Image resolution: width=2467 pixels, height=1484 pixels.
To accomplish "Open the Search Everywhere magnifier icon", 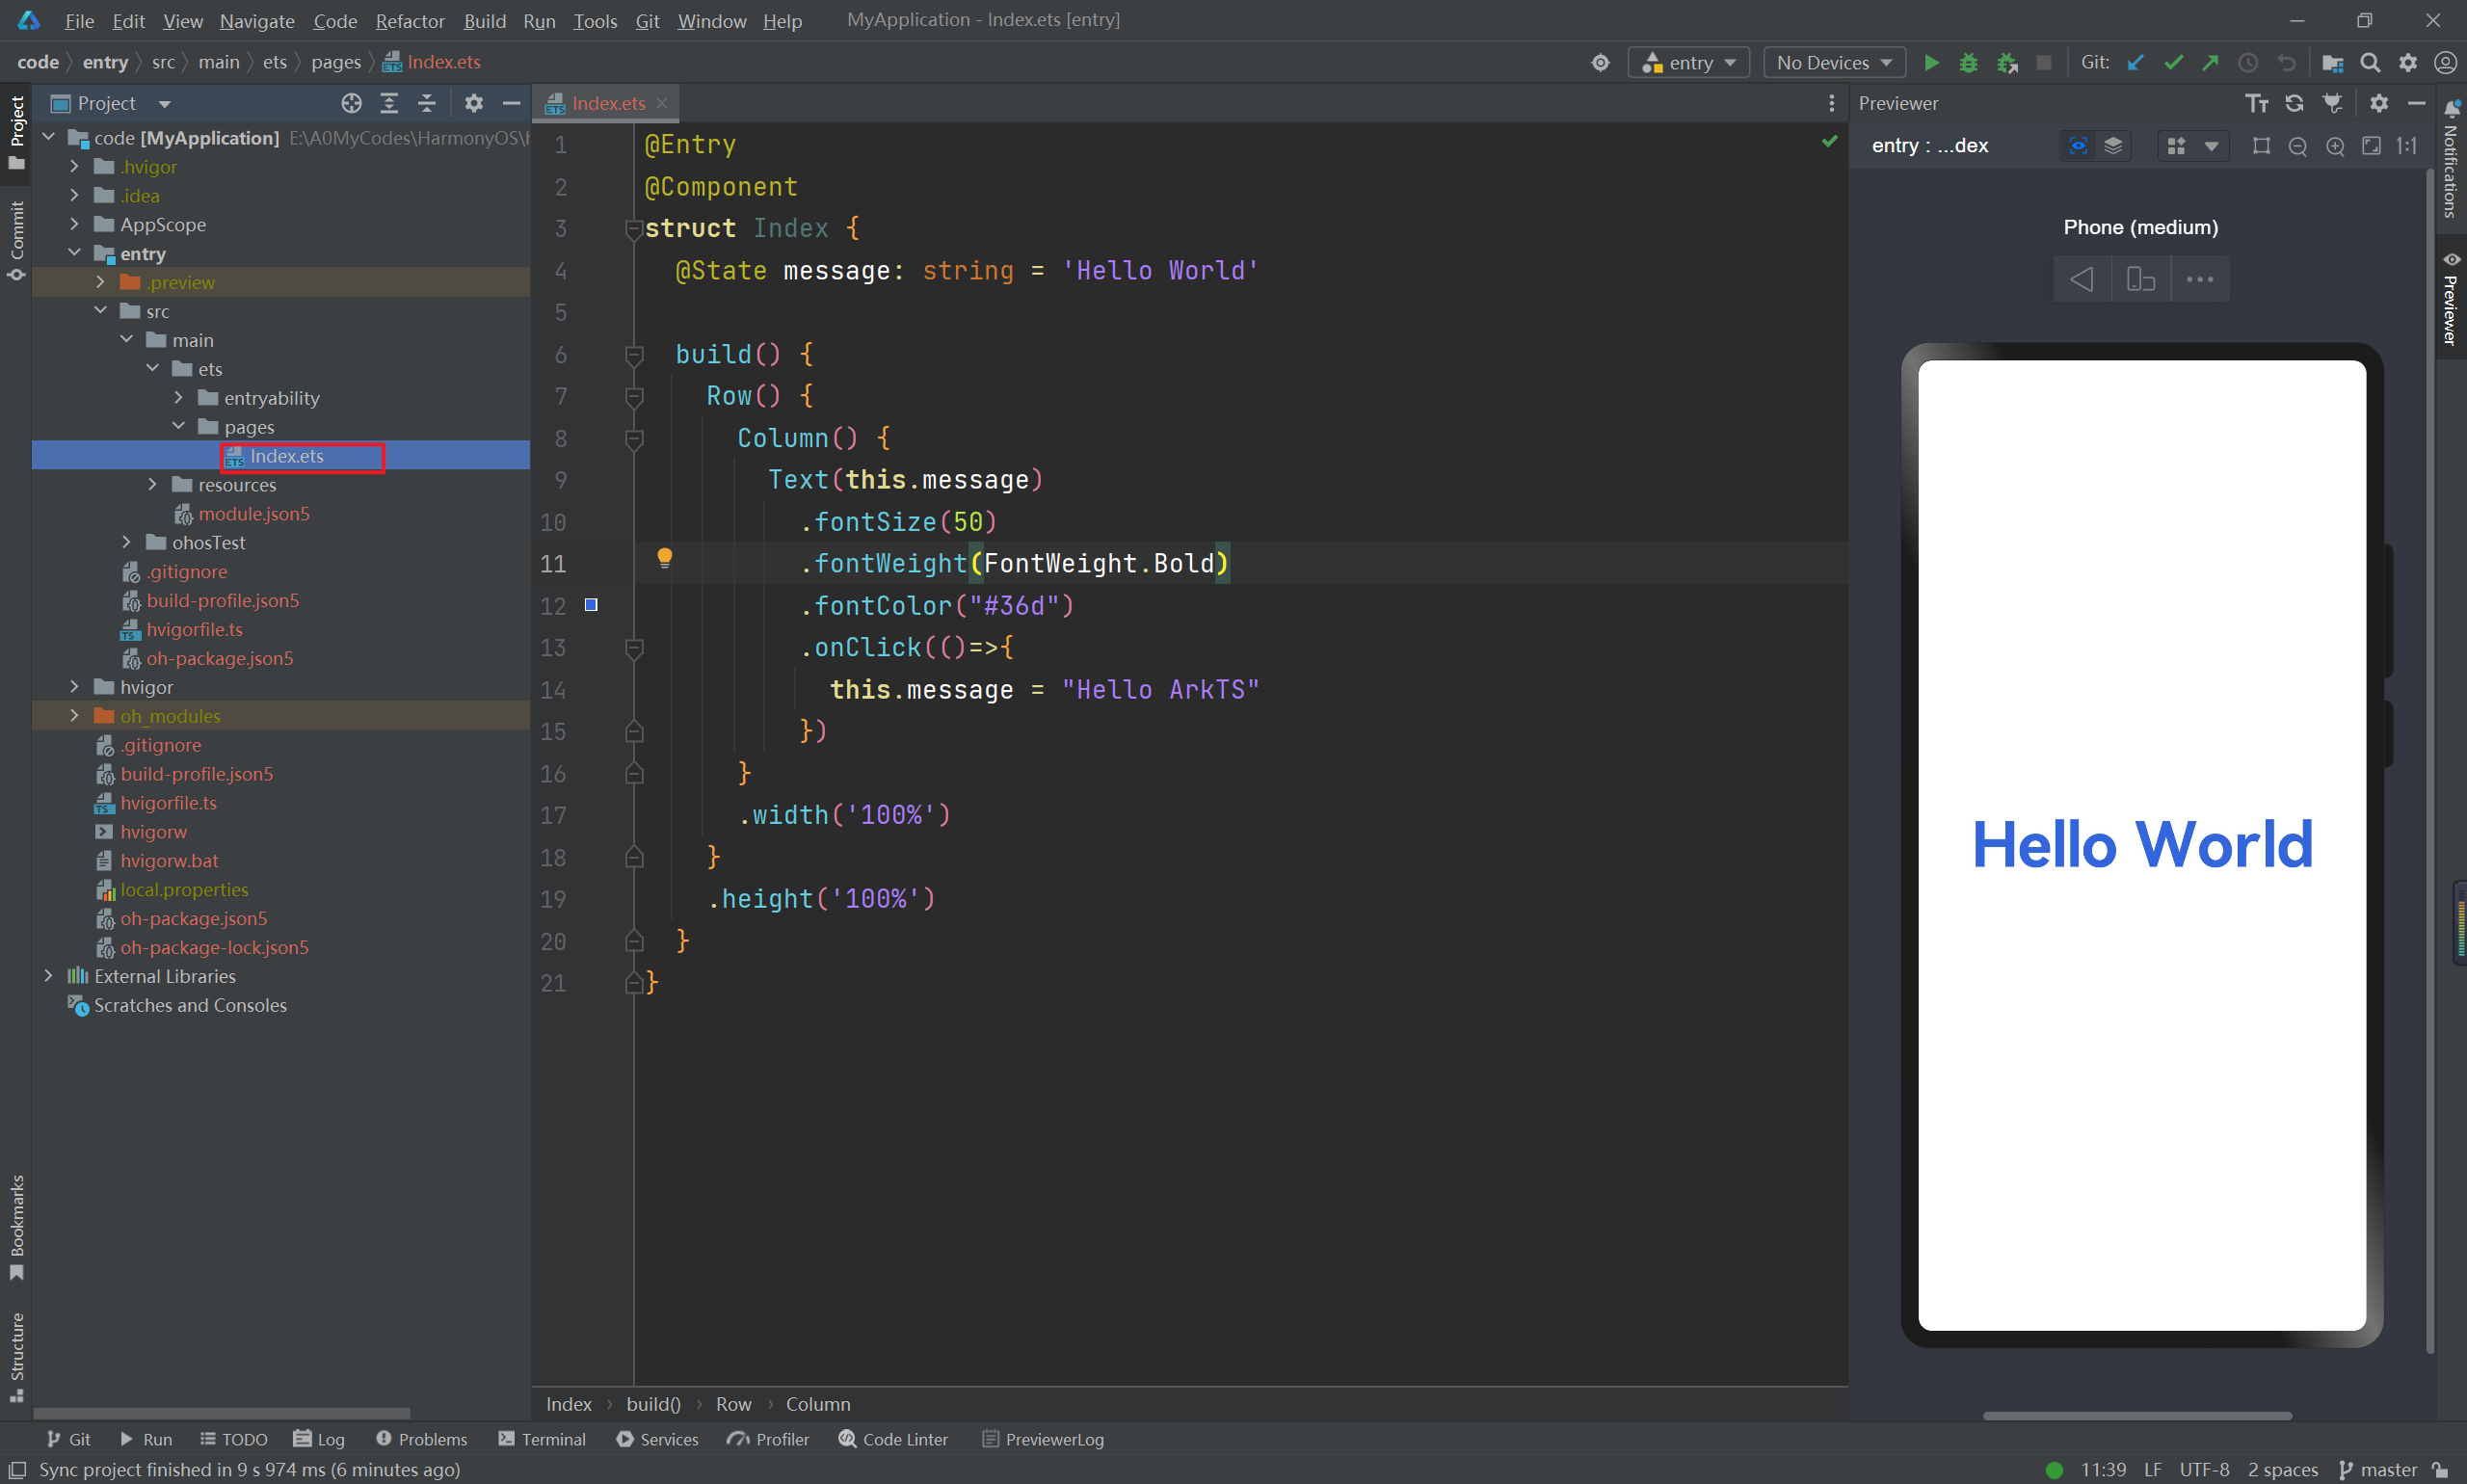I will pos(2370,63).
